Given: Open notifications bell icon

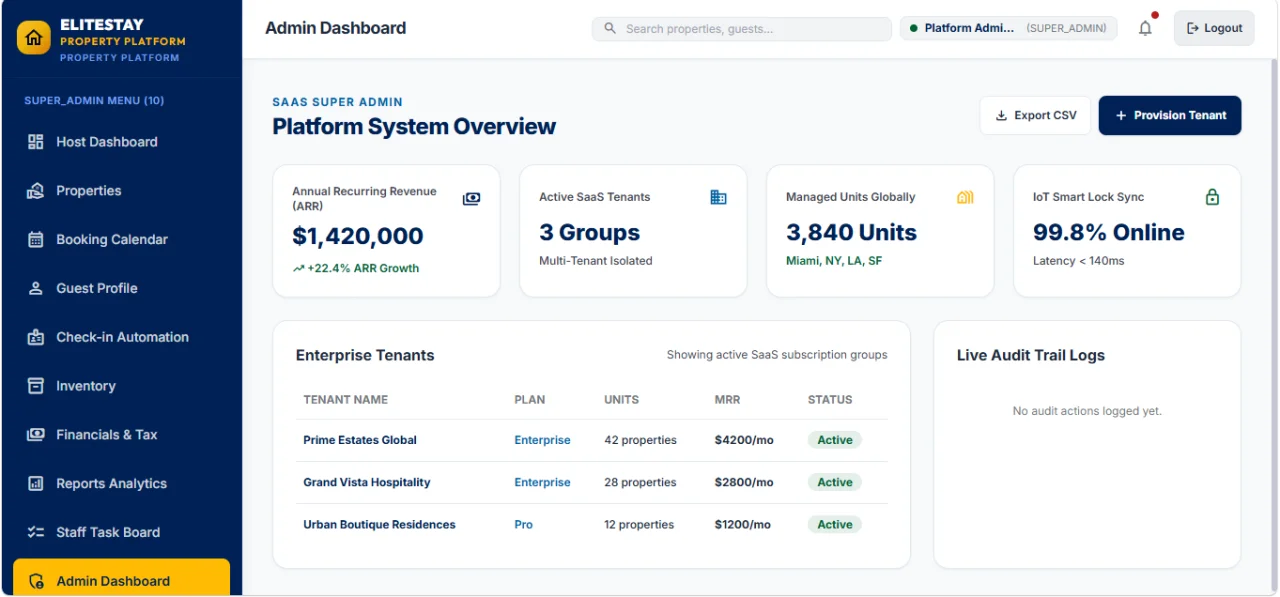Looking at the screenshot, I should coord(1146,29).
